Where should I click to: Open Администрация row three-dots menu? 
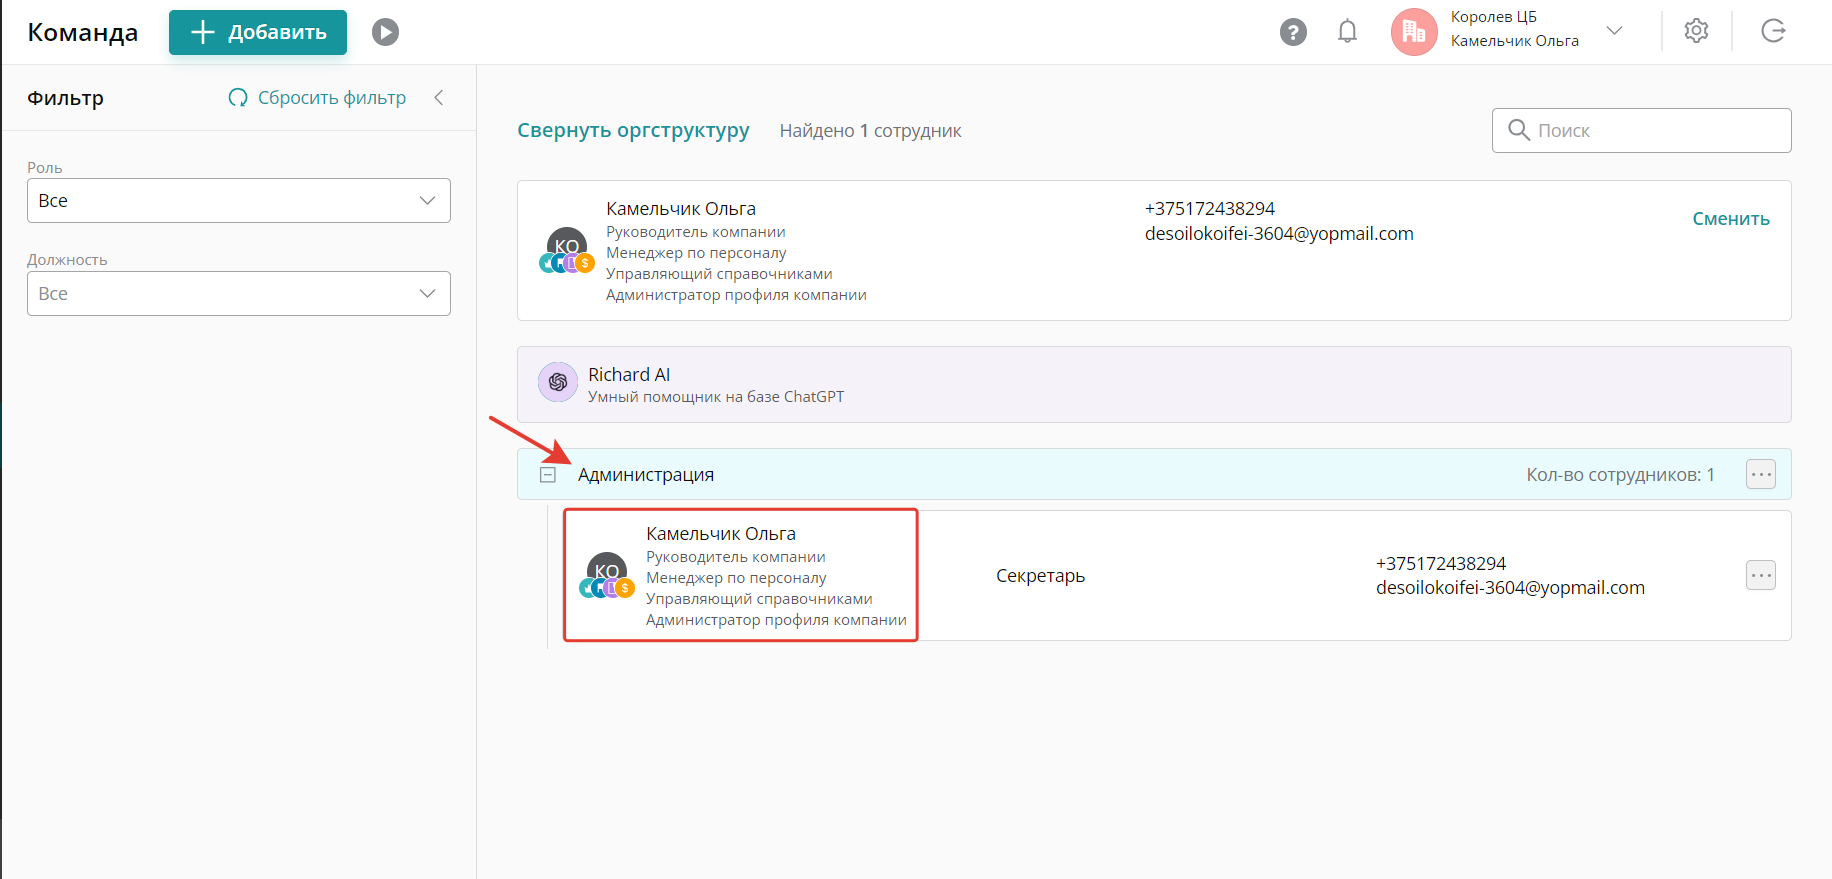1761,474
